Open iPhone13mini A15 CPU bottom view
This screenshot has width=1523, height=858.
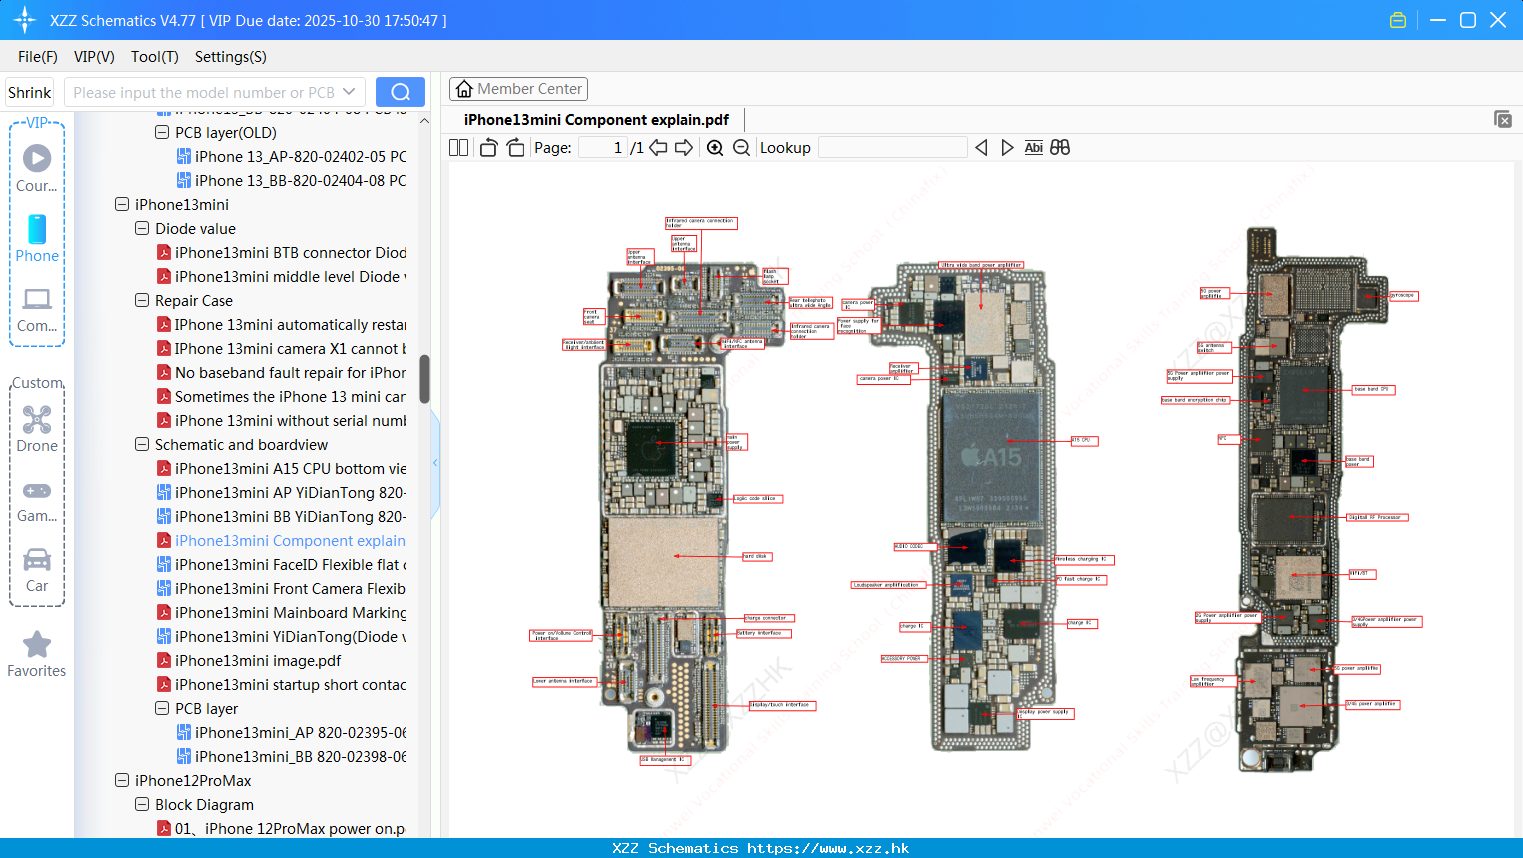tap(281, 468)
